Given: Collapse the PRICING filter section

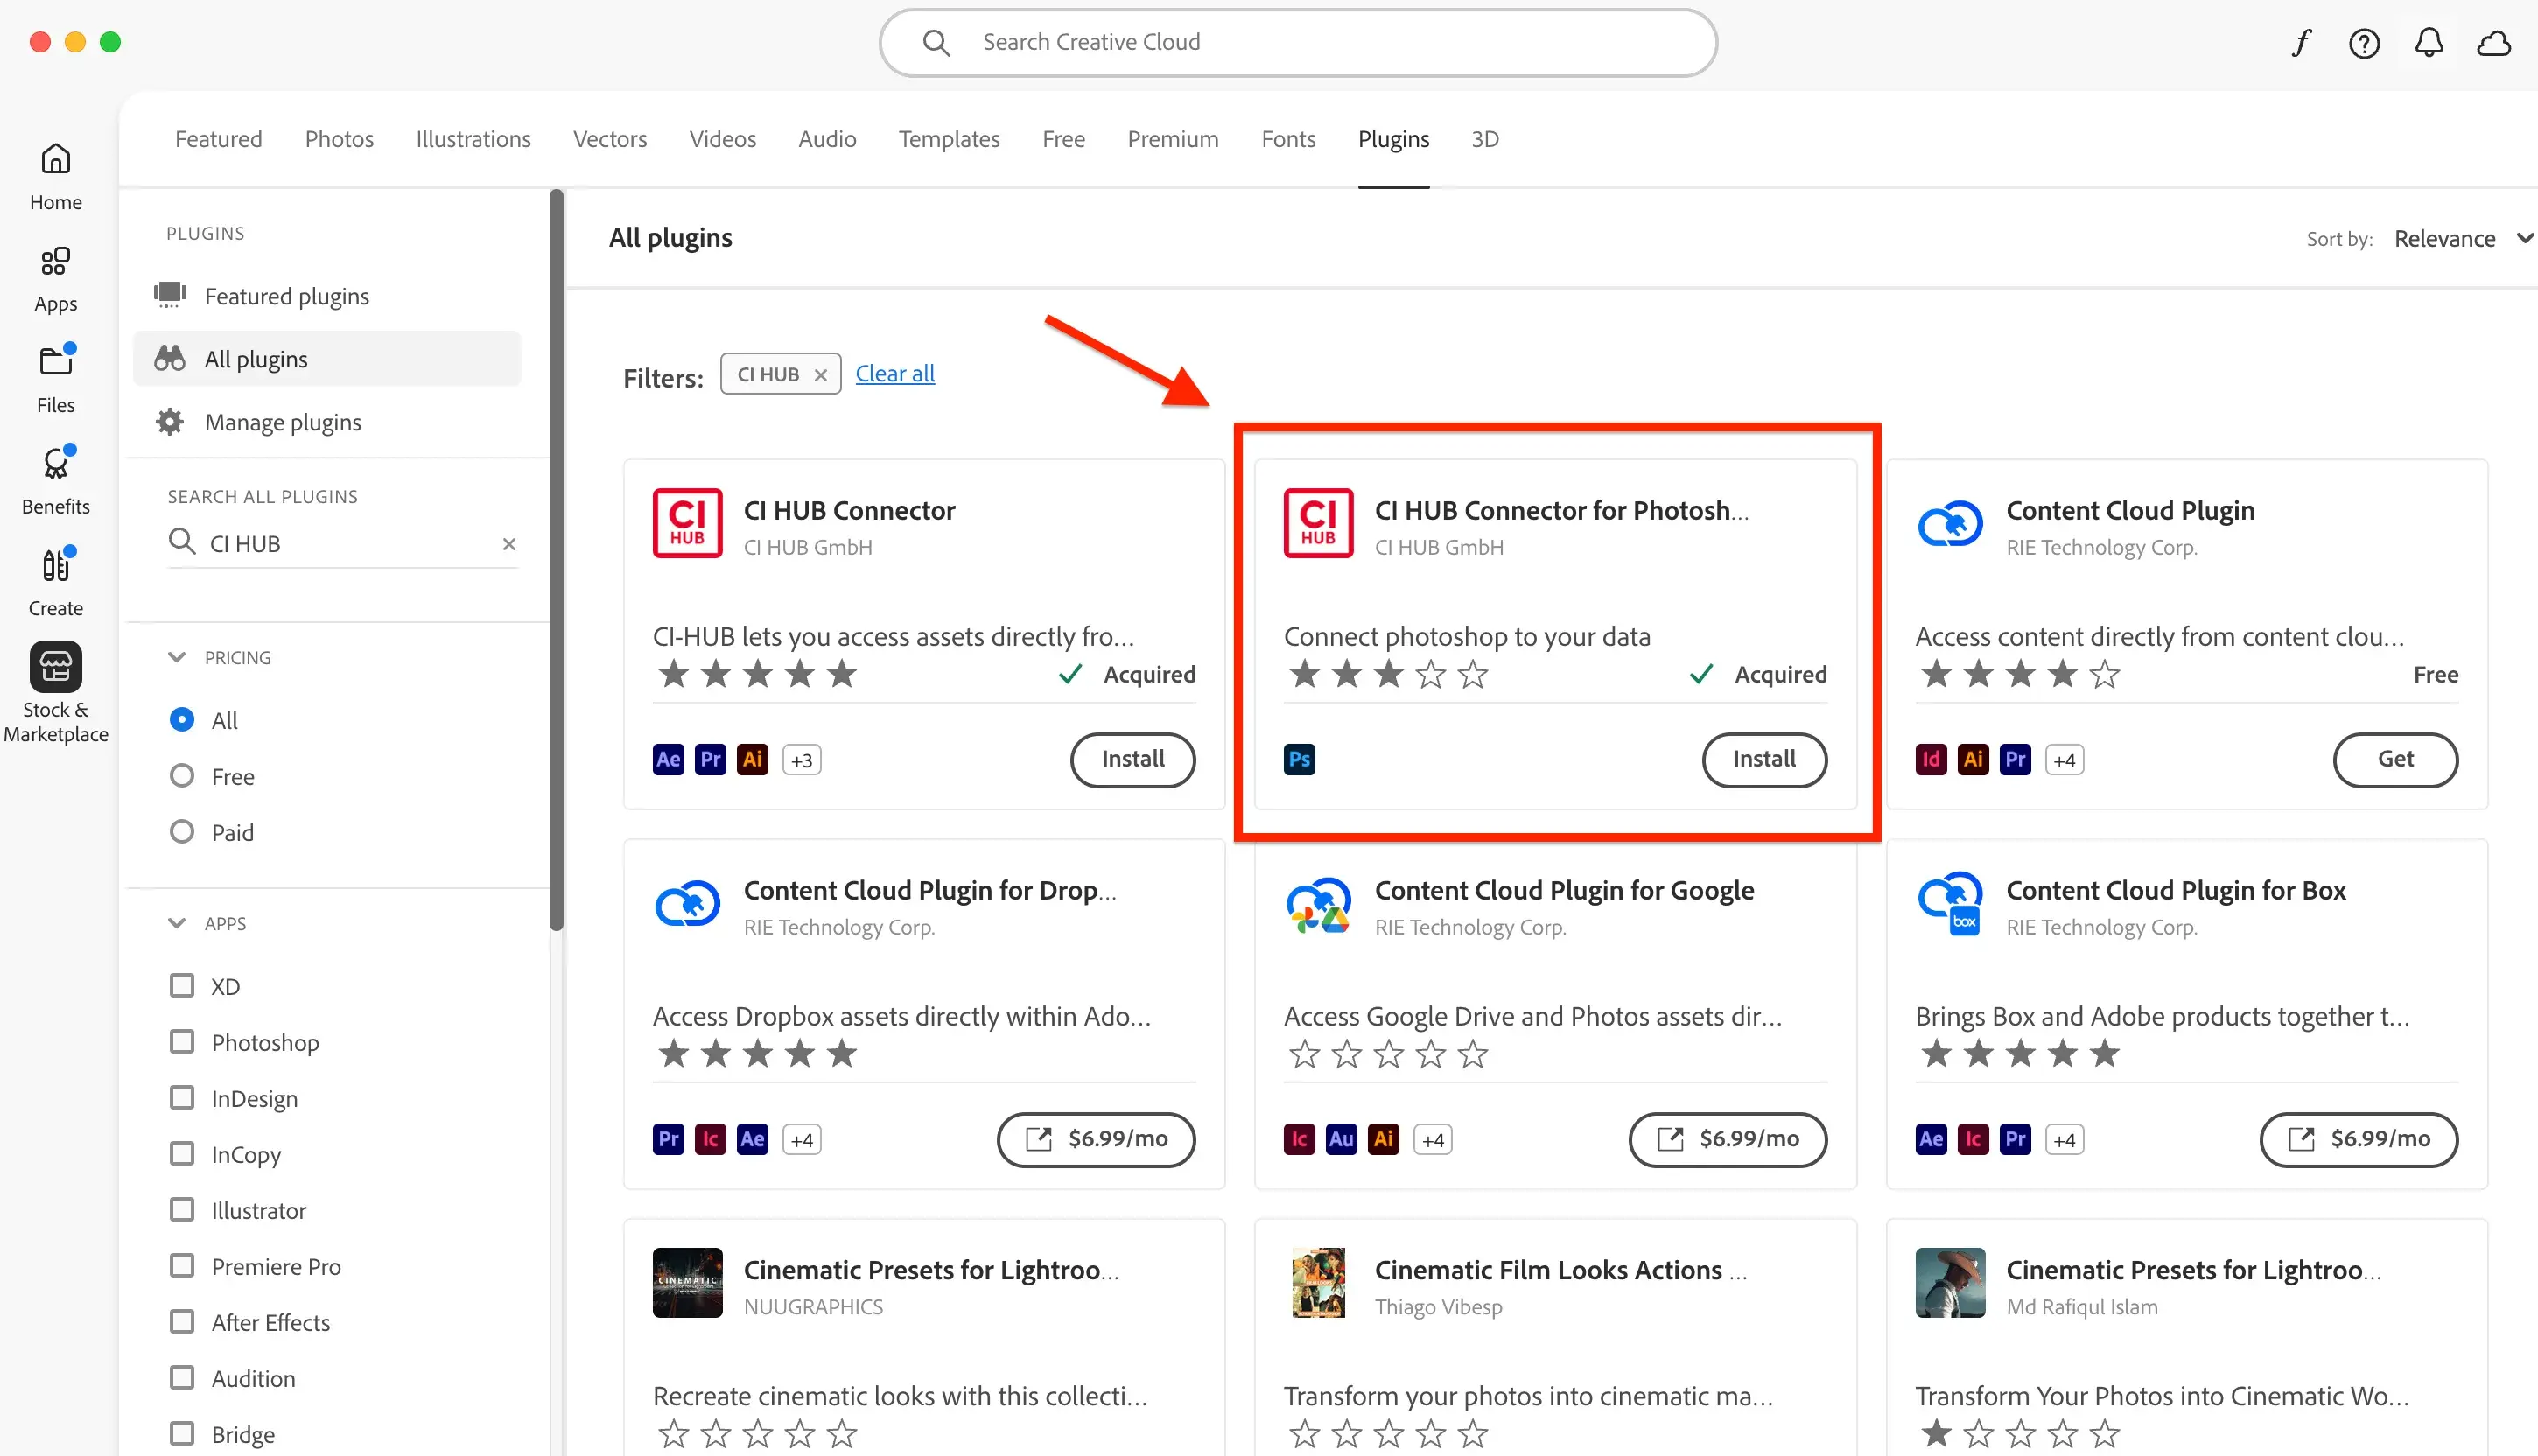Looking at the screenshot, I should [x=177, y=657].
